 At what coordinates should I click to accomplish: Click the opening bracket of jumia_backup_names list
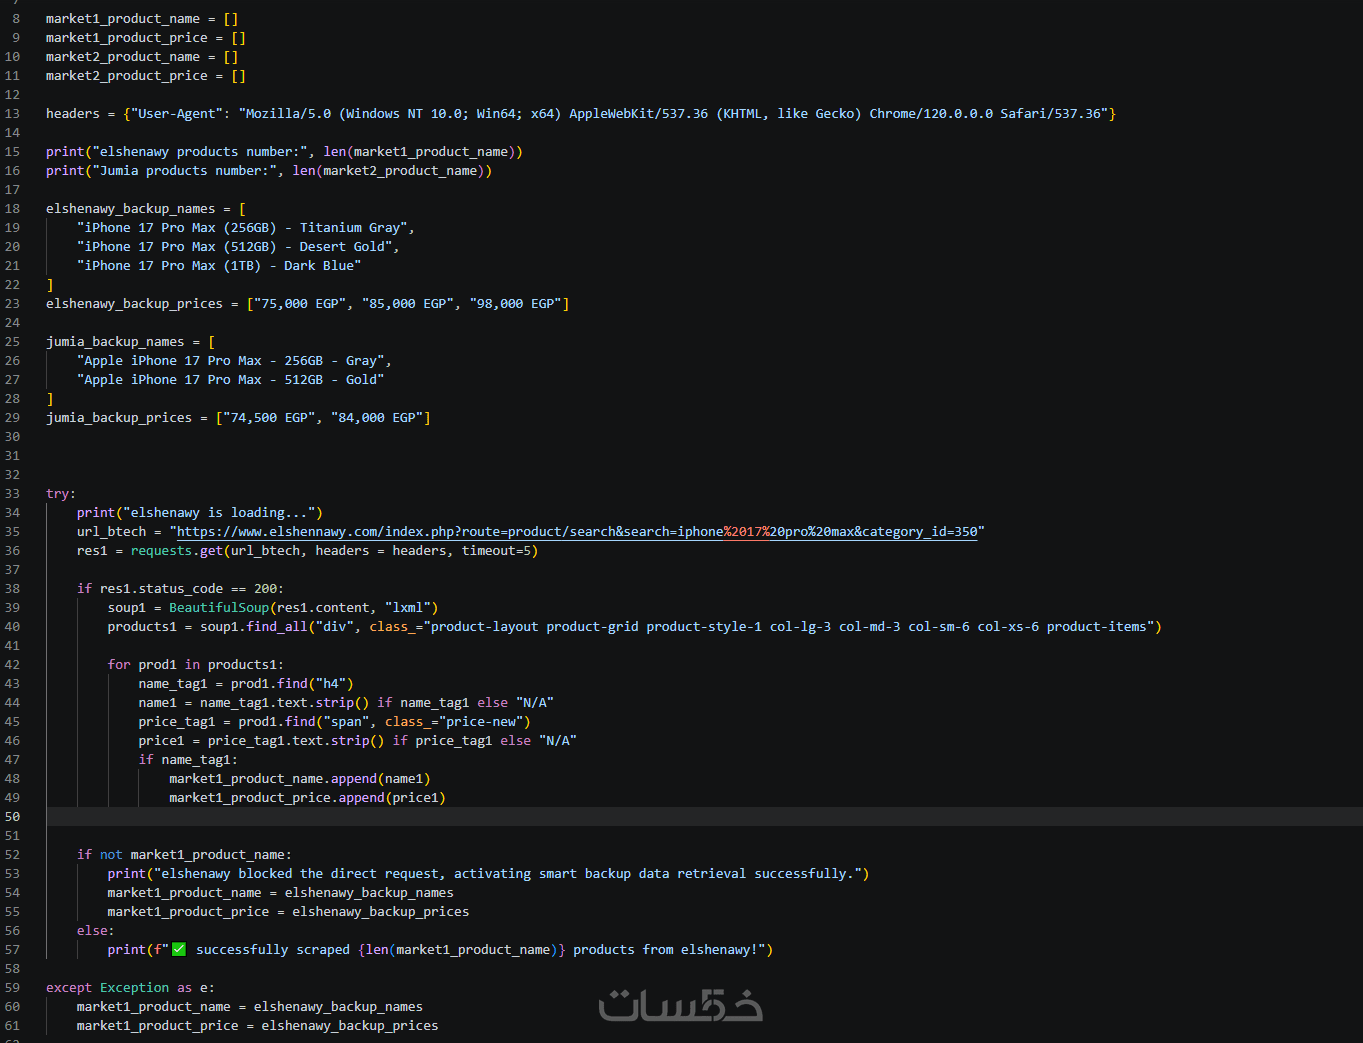212,342
